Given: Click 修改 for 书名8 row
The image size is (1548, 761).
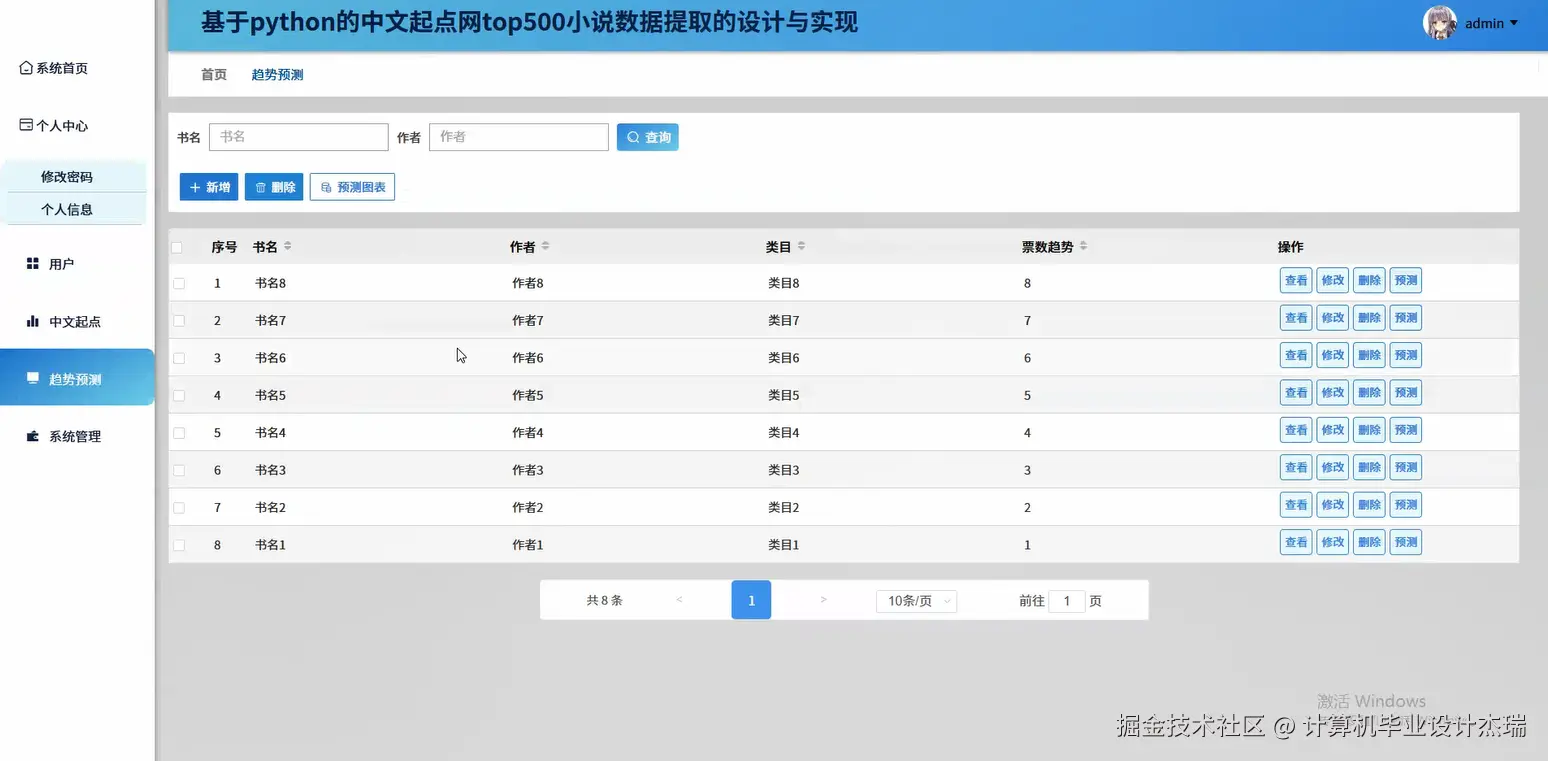Looking at the screenshot, I should click(1333, 281).
